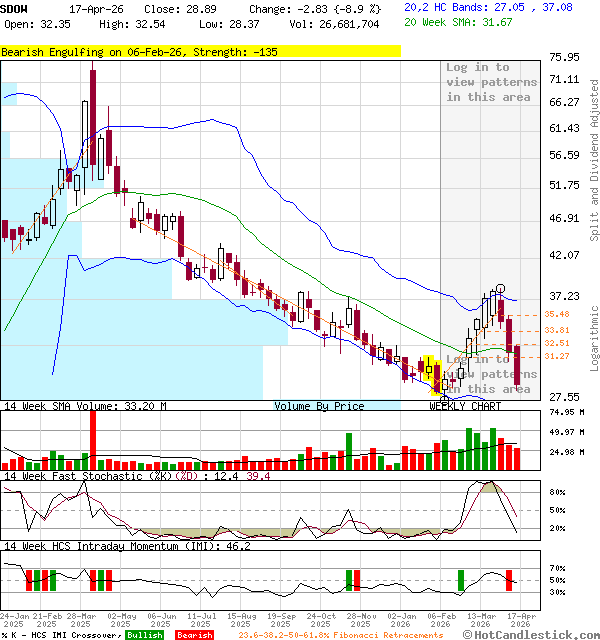Click the green Bullish legend swatch
Image resolution: width=600 pixels, height=640 pixels.
point(144,634)
